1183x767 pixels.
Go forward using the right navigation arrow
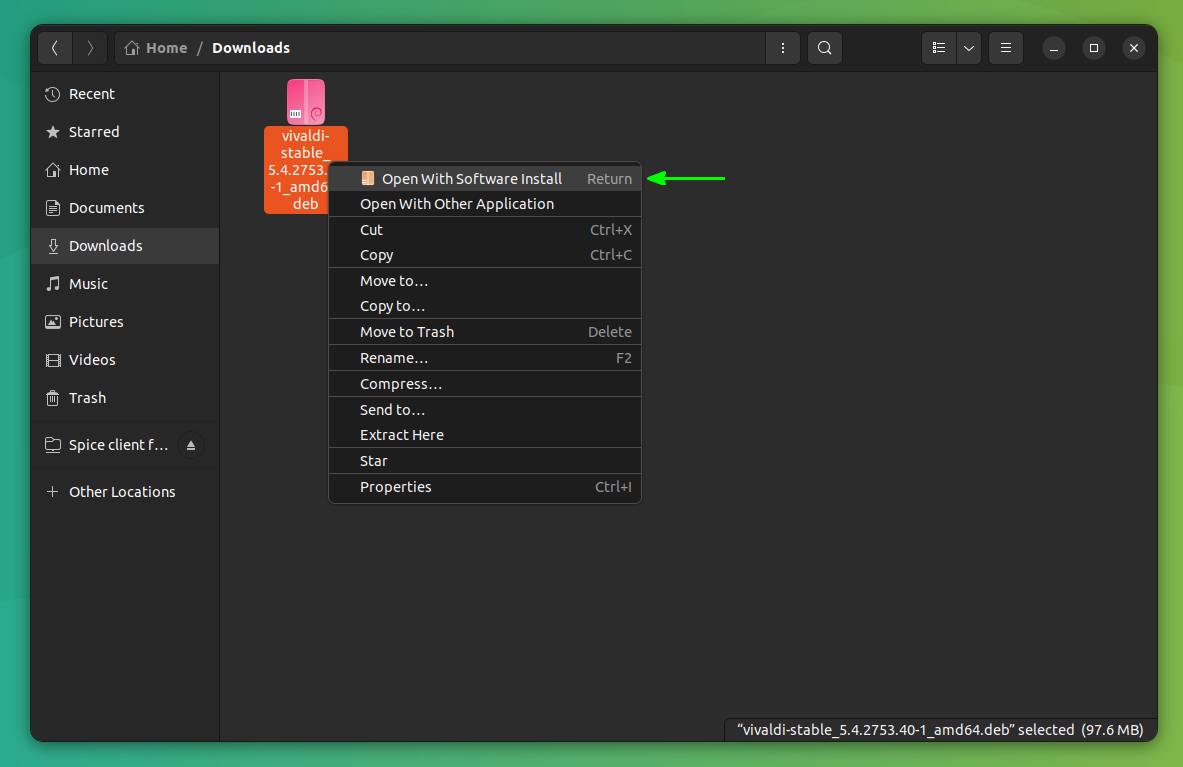(89, 47)
